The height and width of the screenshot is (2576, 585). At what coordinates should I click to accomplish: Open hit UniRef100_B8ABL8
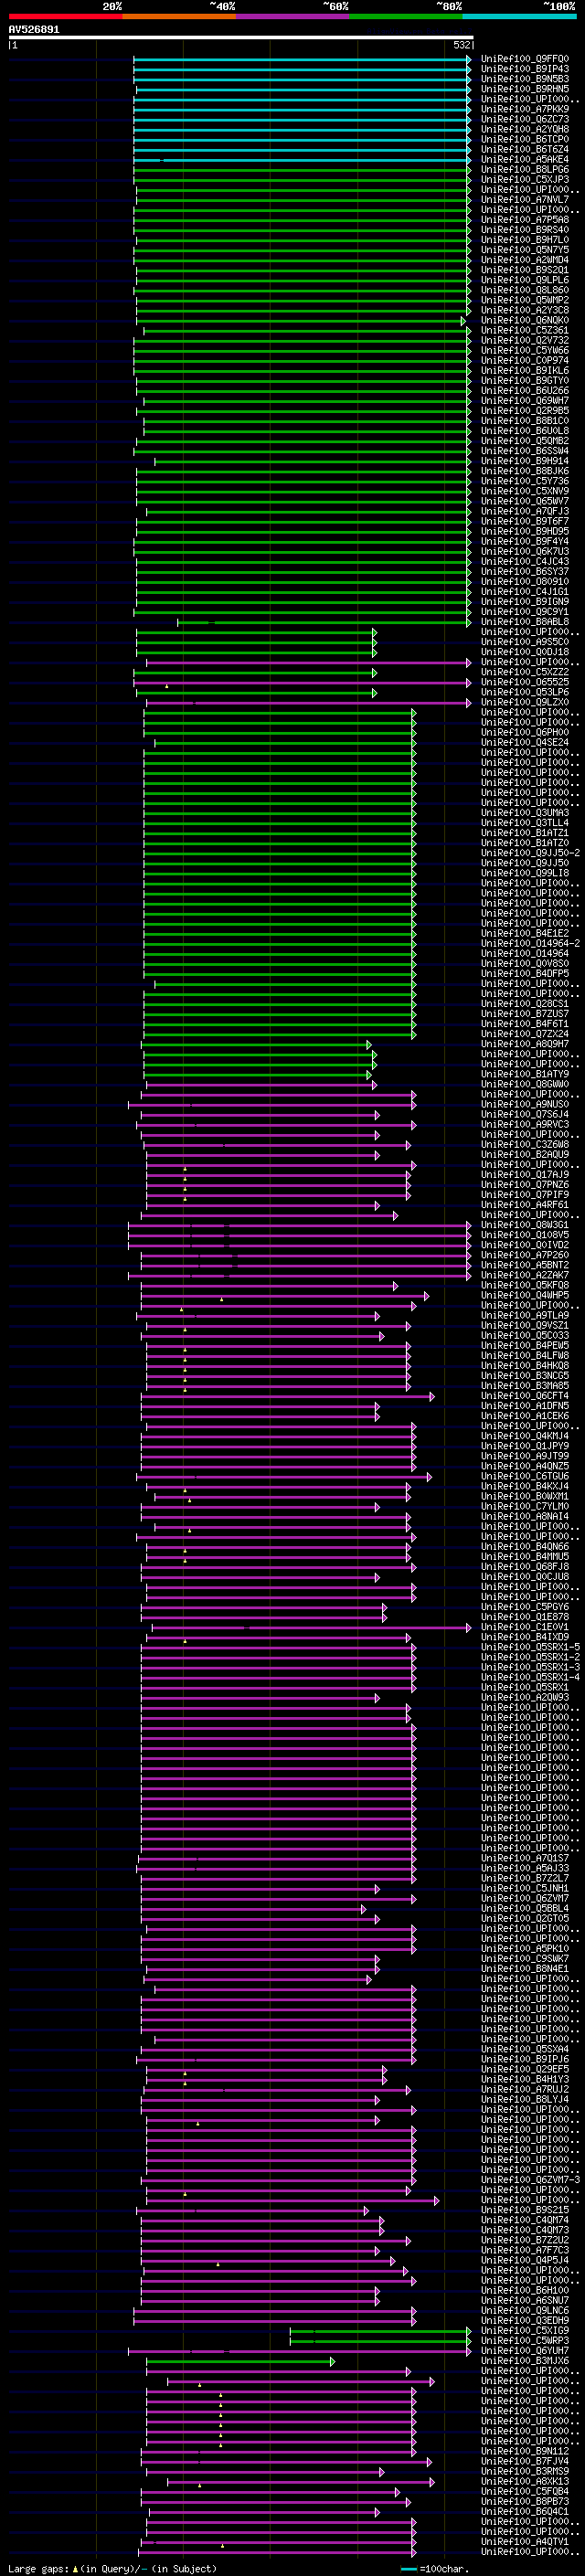tap(525, 622)
